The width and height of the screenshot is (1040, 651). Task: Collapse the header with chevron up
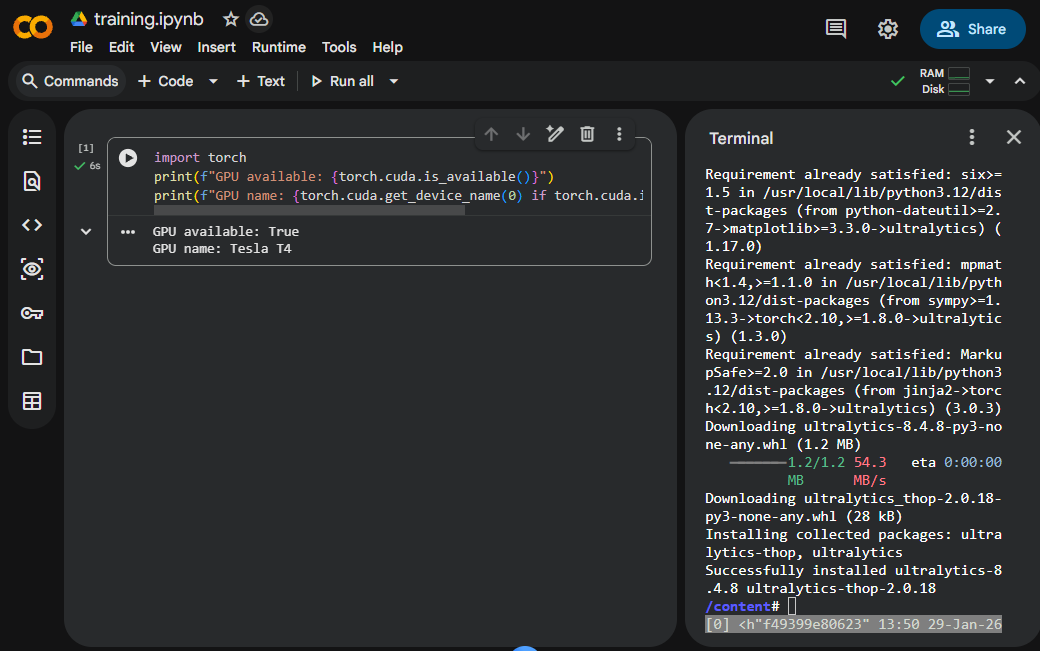tap(1020, 81)
